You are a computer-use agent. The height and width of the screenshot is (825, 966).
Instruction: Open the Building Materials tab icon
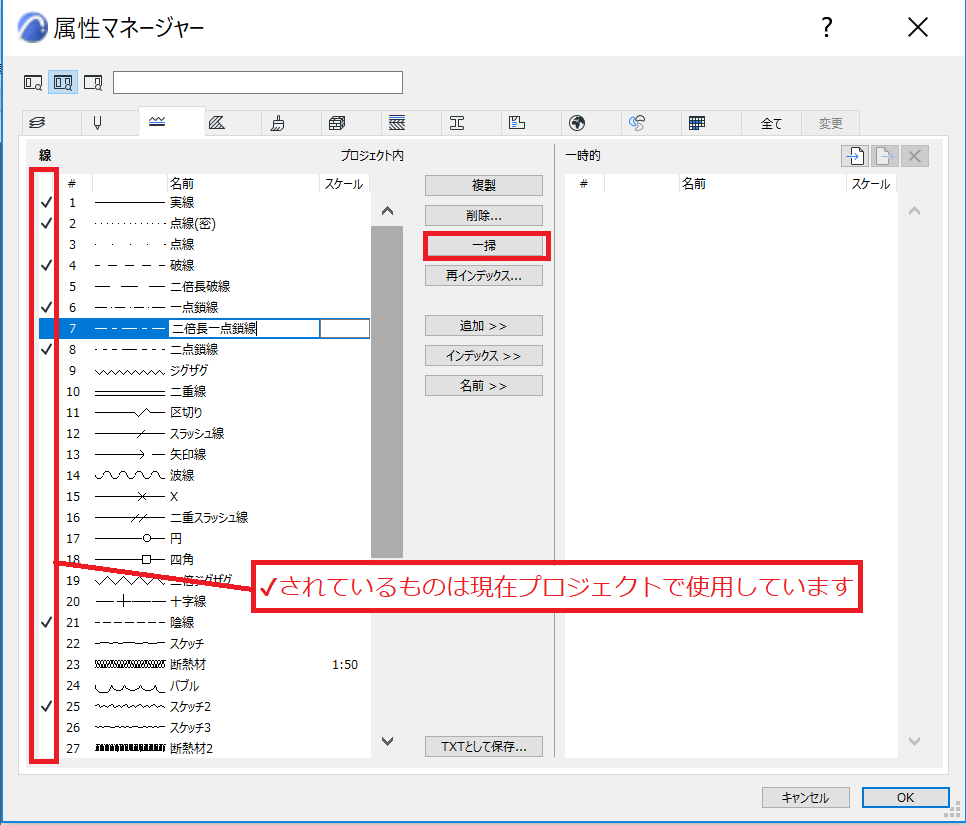pos(337,123)
